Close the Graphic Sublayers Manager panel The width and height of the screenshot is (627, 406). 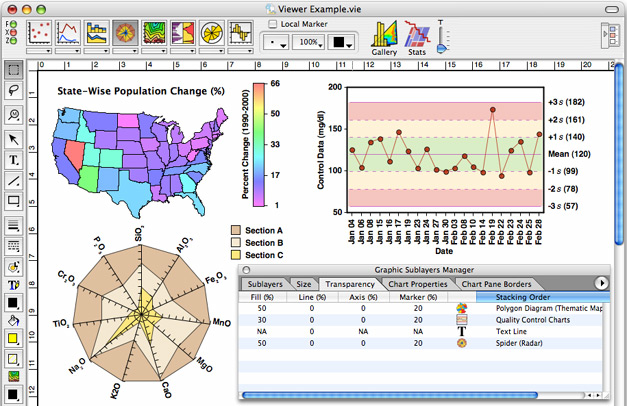coord(246,270)
